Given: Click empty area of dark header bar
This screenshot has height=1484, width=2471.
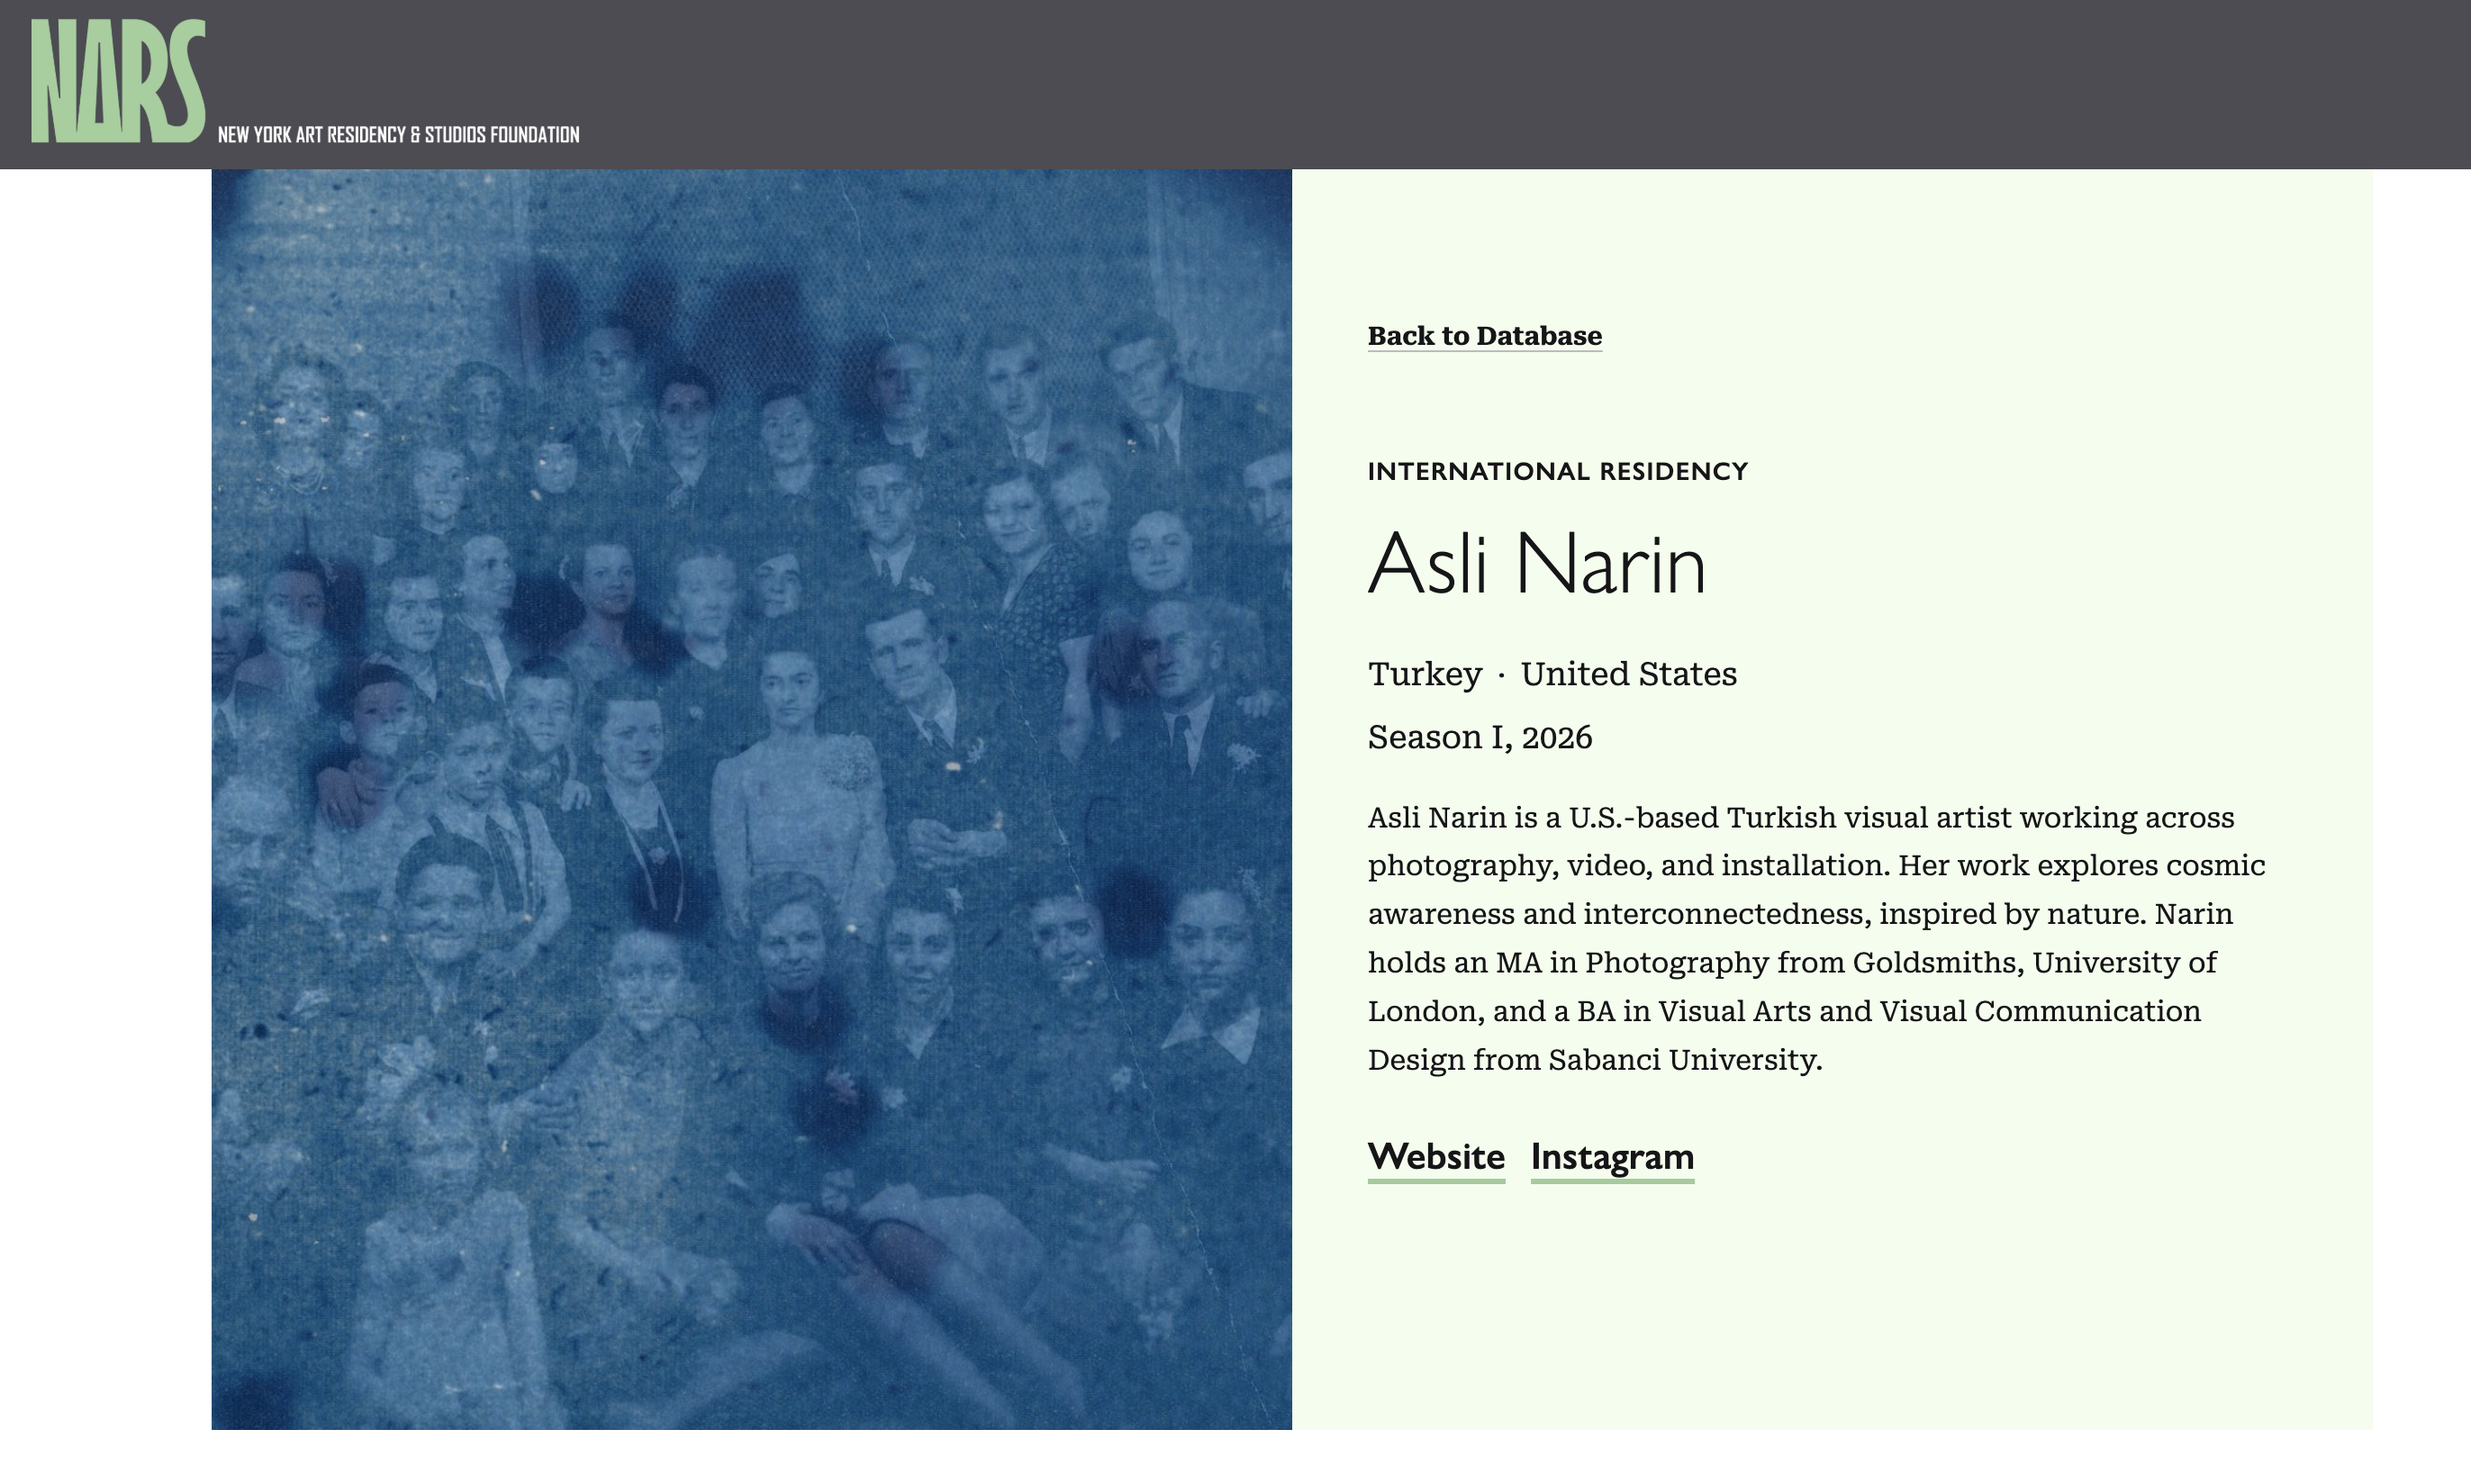Looking at the screenshot, I should (1500, 84).
